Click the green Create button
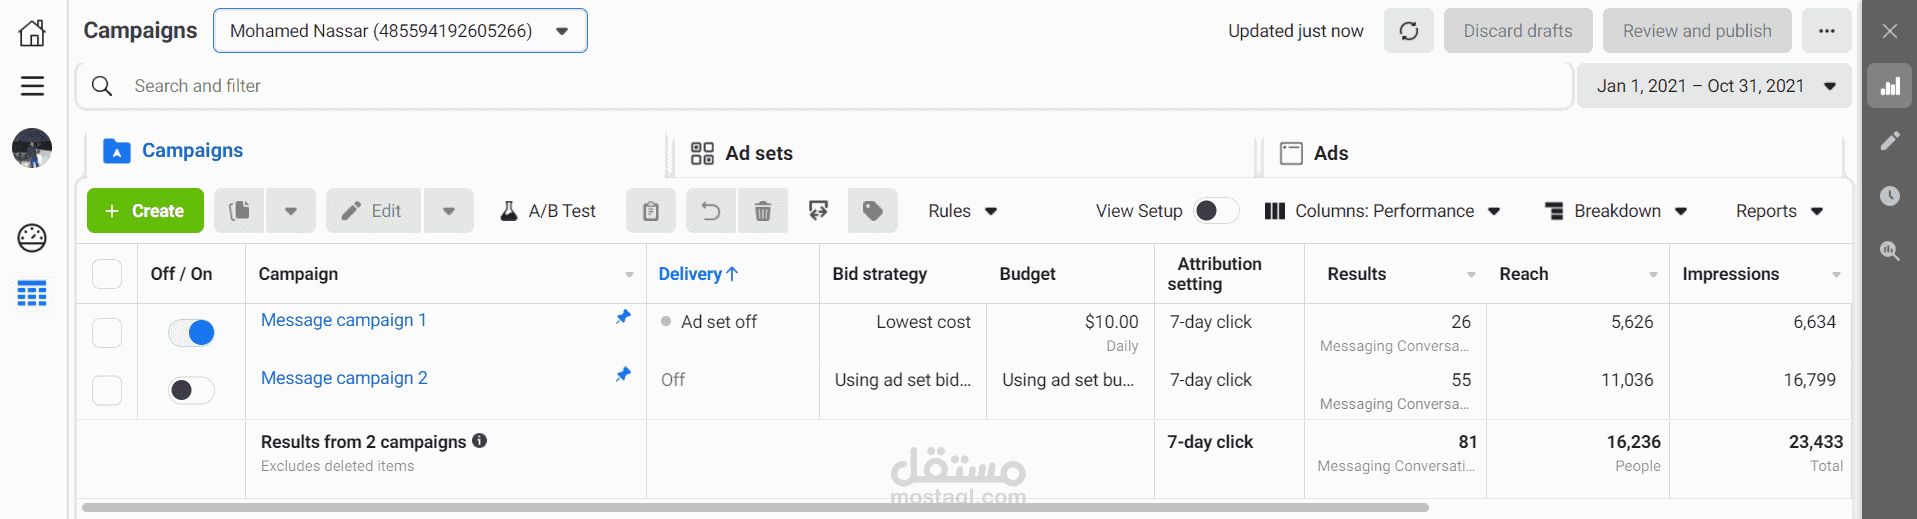1917x519 pixels. [145, 211]
